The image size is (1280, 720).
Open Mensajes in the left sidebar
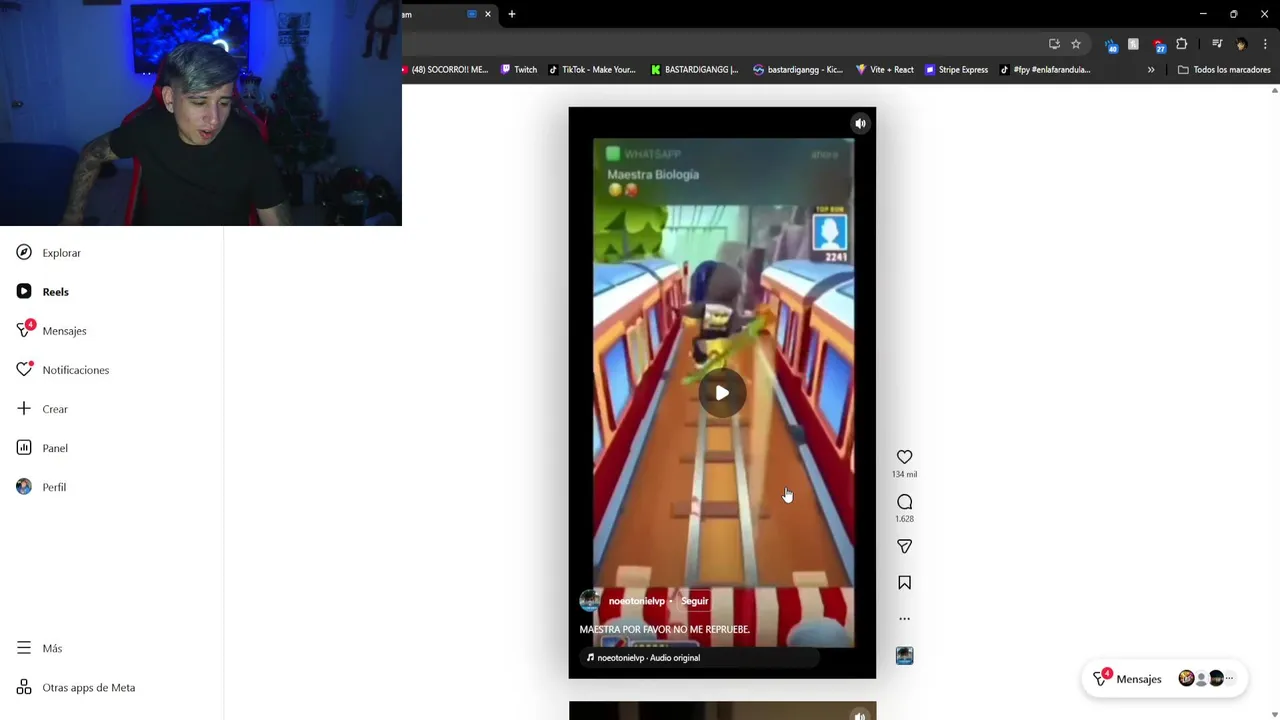tap(52, 331)
